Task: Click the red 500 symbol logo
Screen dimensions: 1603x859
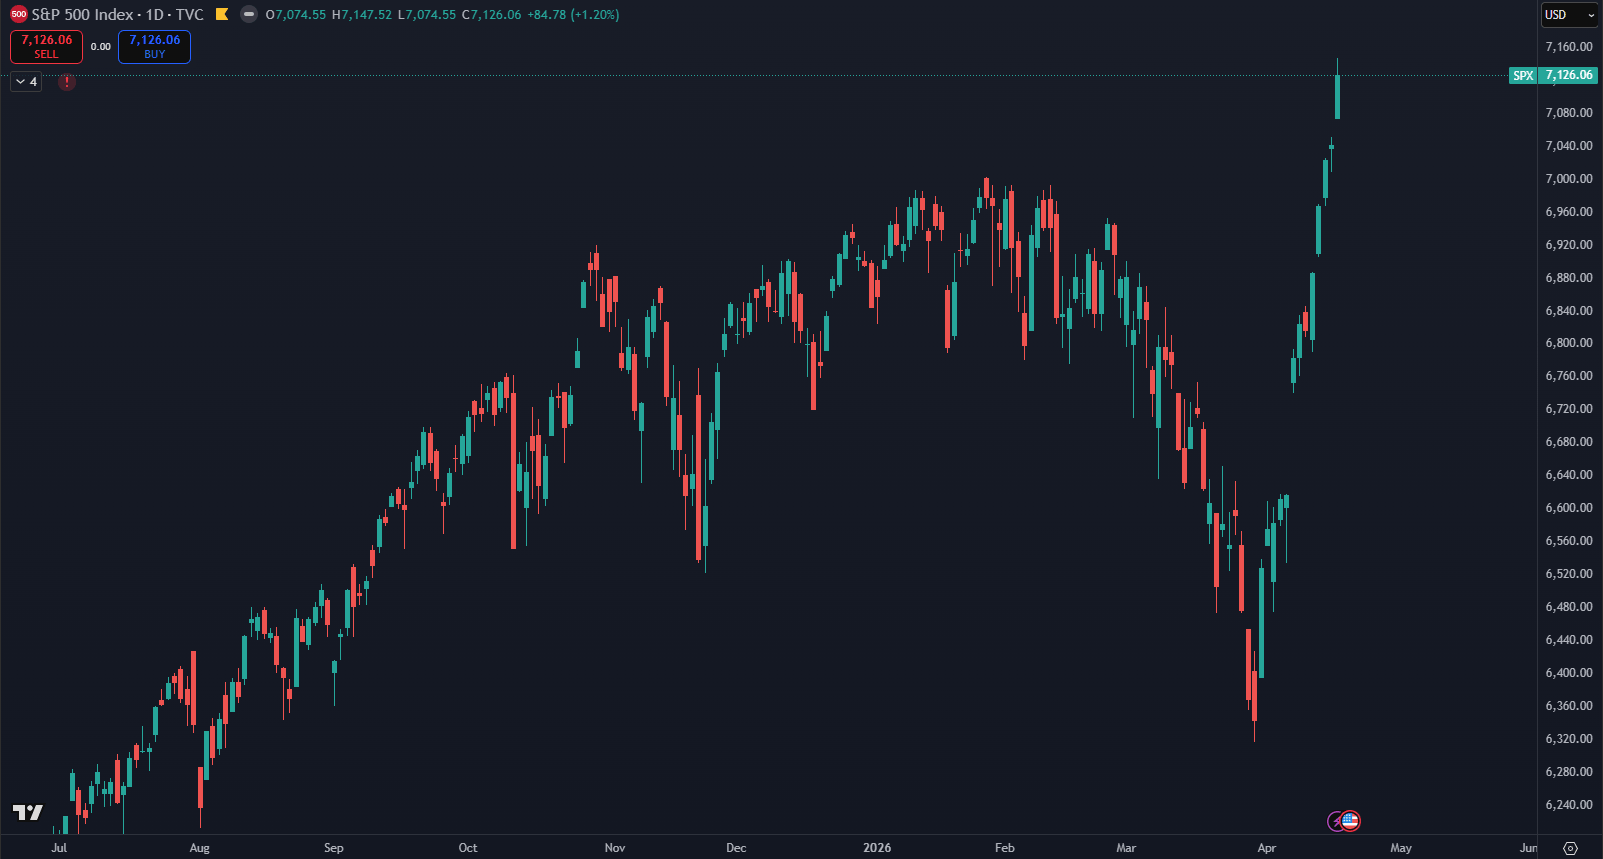Action: 18,15
